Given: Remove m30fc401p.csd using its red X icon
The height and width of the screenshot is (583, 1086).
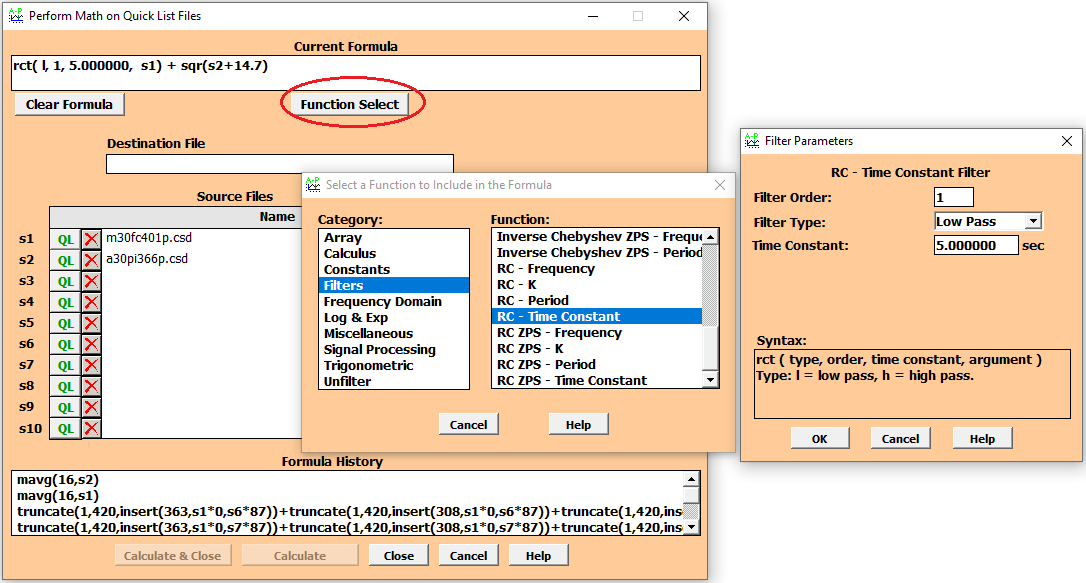Looking at the screenshot, I should click(x=90, y=238).
